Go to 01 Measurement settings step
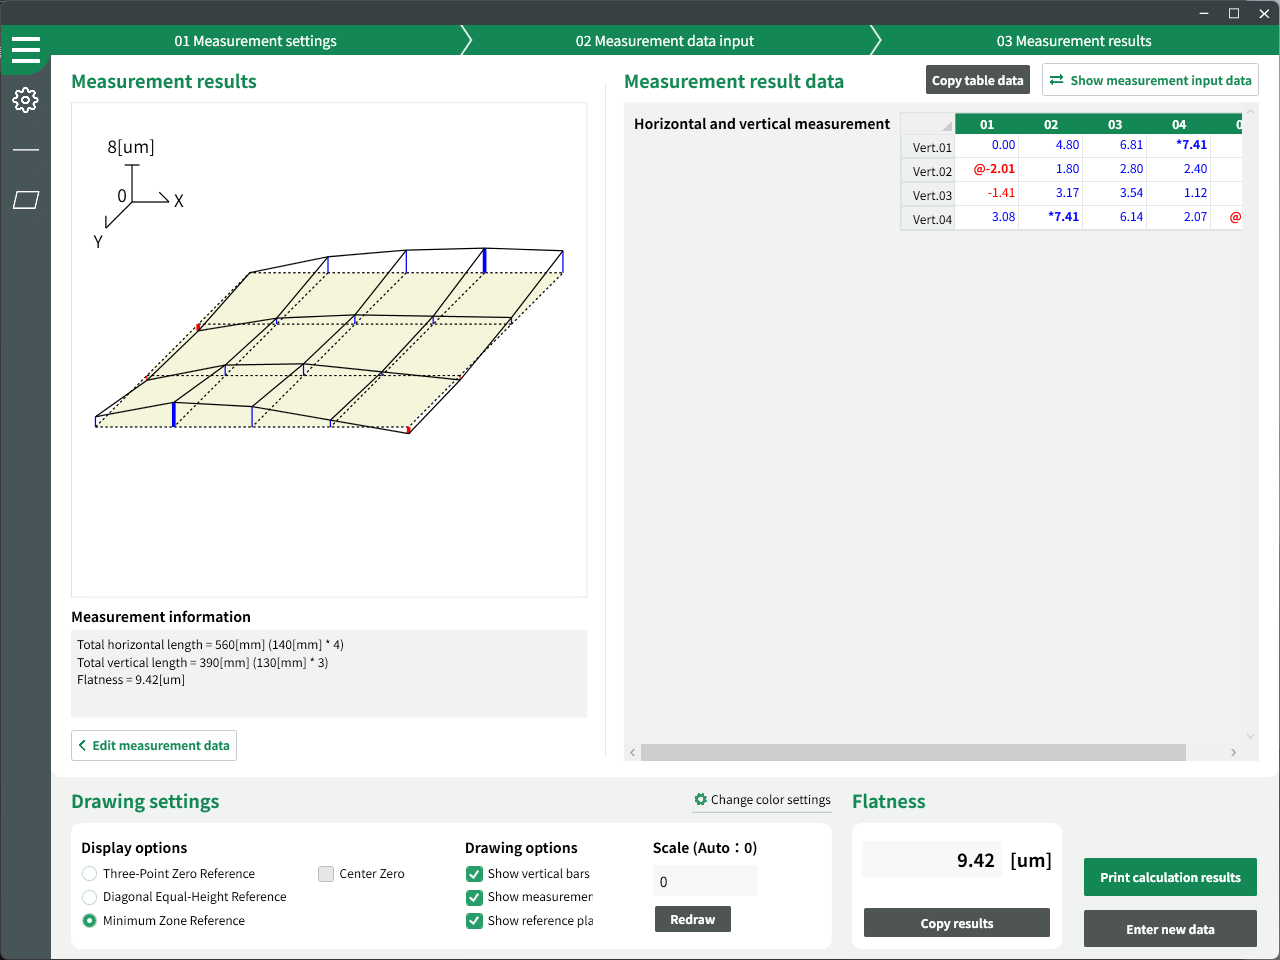The width and height of the screenshot is (1280, 960). (x=255, y=41)
